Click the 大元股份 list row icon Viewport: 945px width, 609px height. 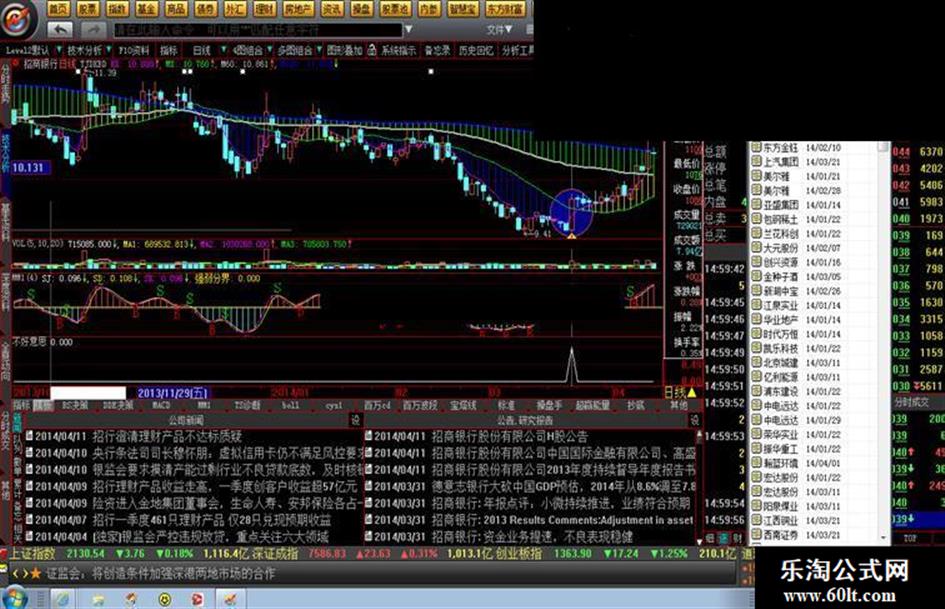click(756, 248)
